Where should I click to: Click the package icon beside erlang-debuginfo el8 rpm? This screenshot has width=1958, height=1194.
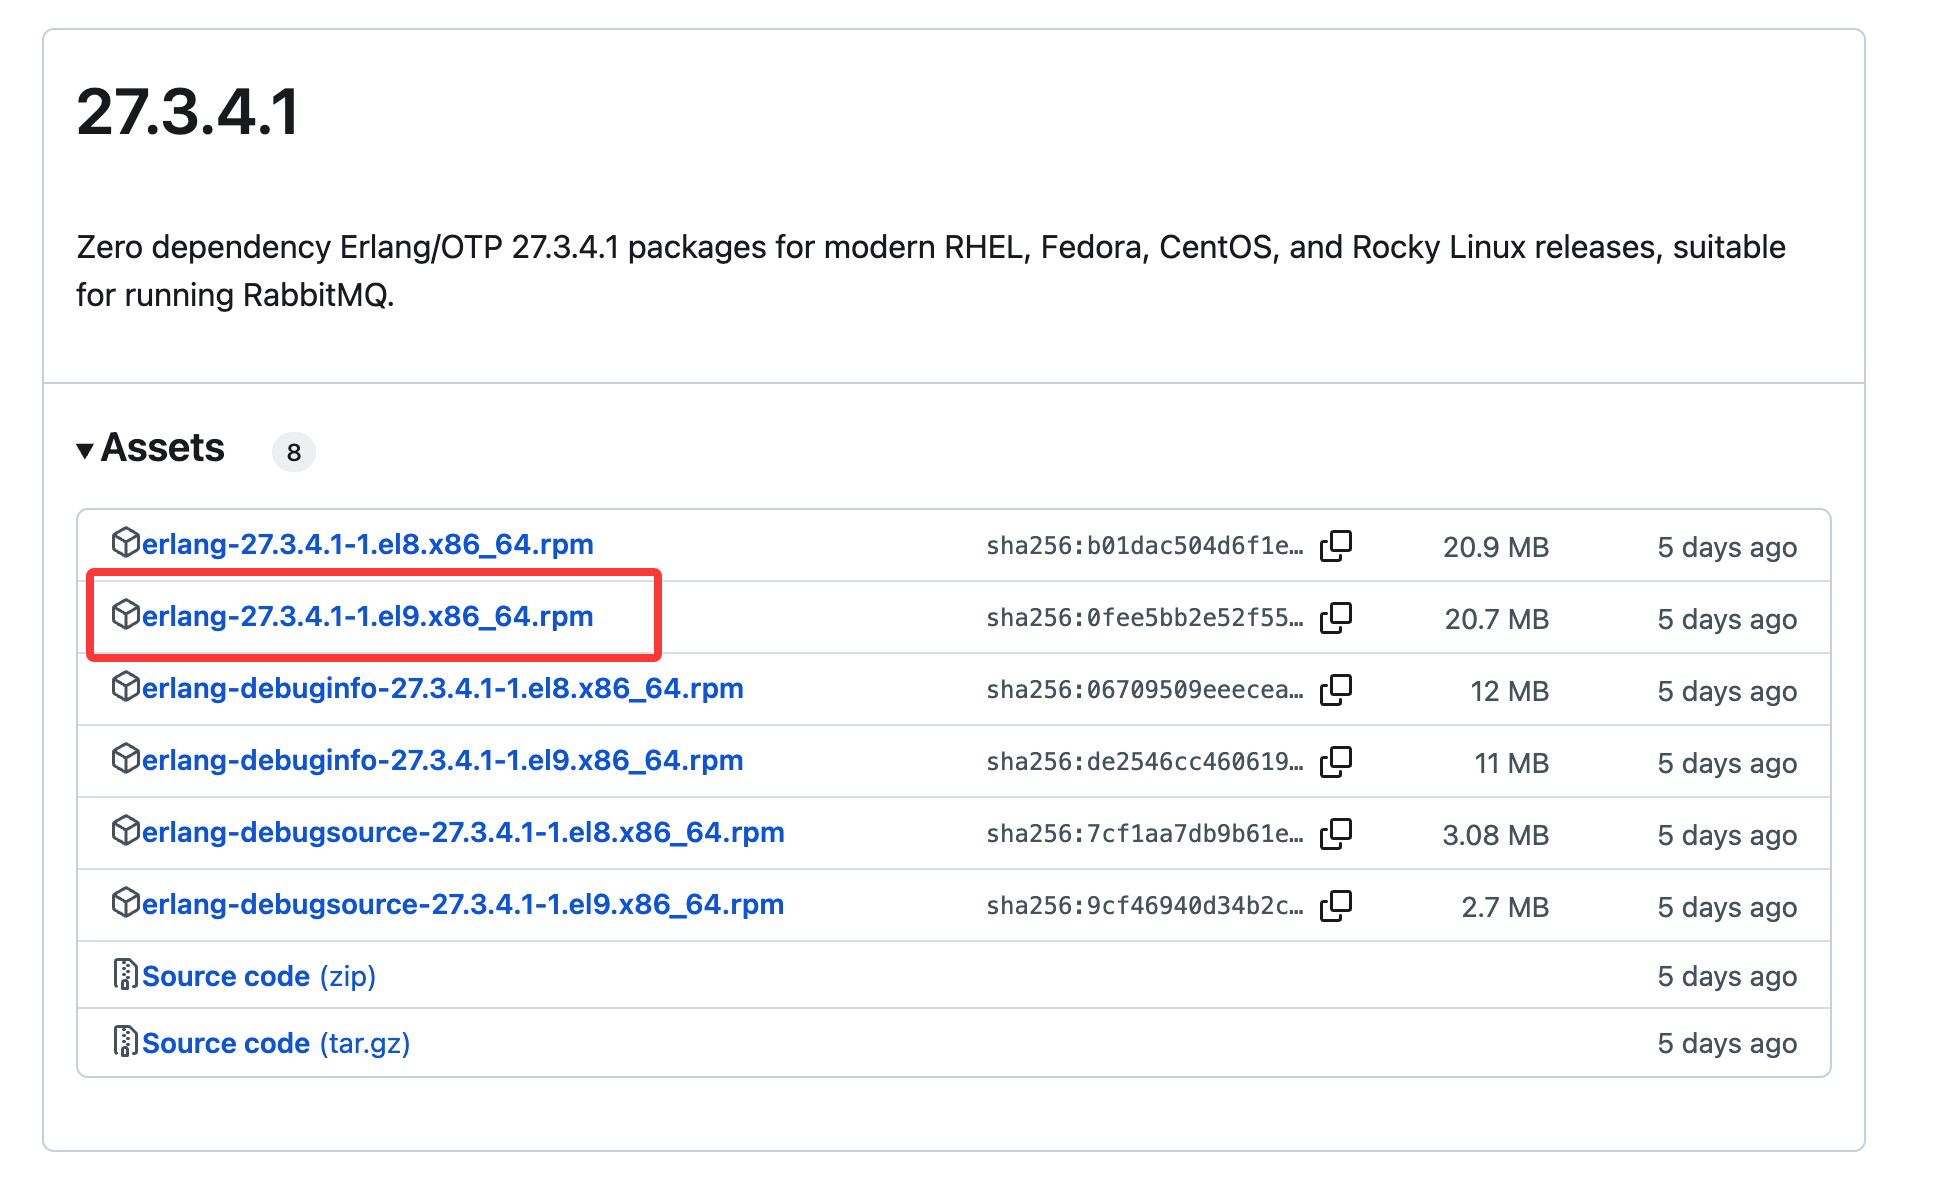(x=124, y=688)
